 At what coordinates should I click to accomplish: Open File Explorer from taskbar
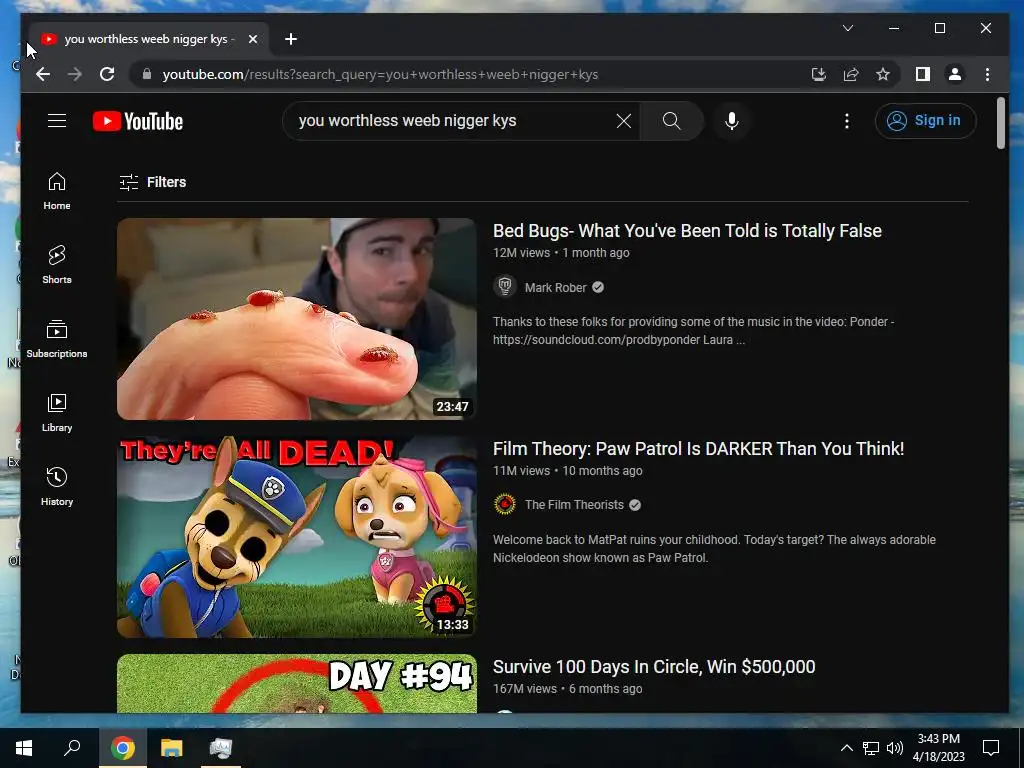click(172, 748)
